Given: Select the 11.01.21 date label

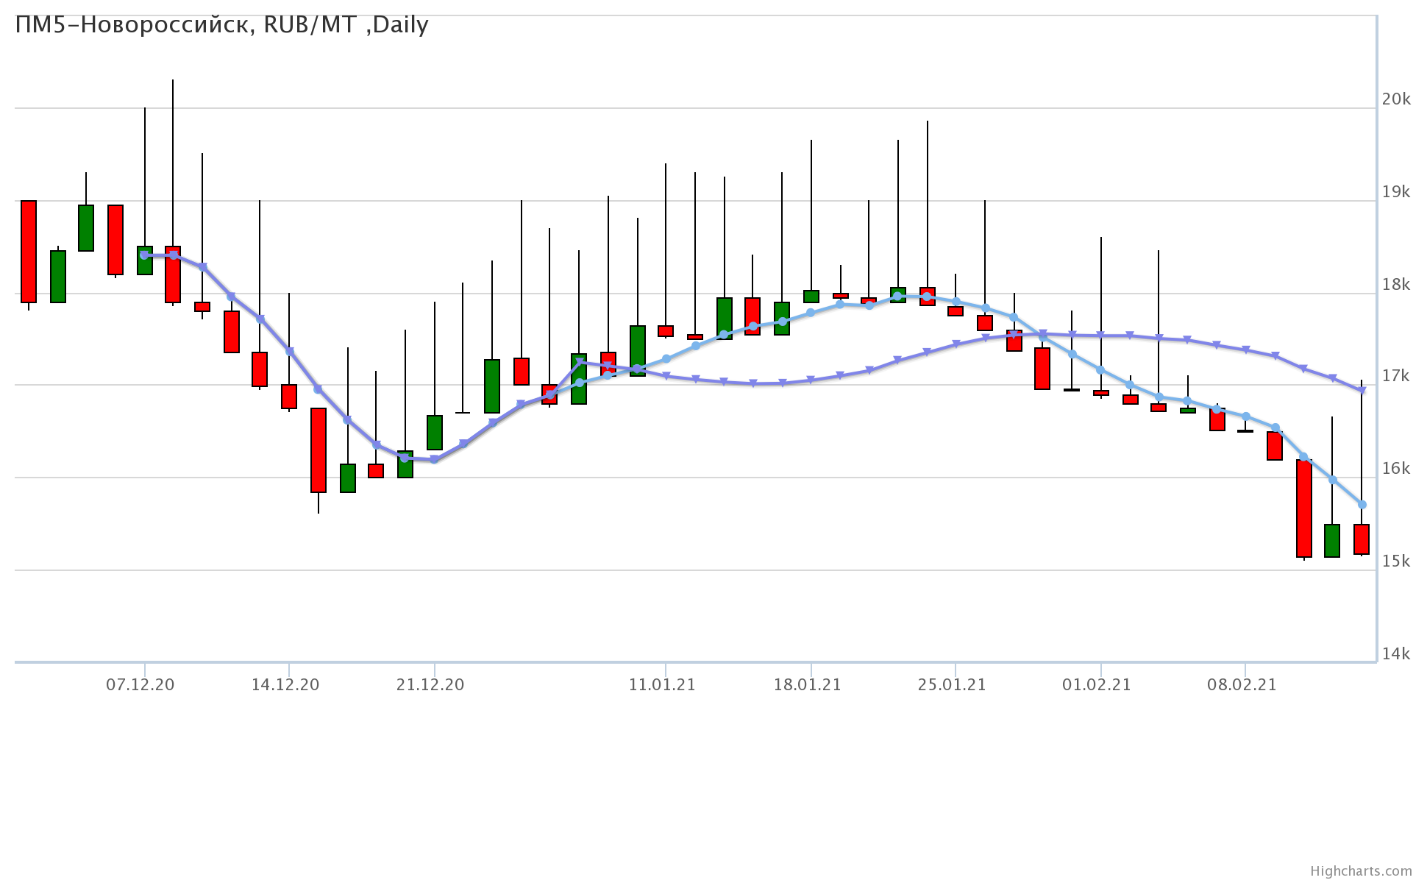Looking at the screenshot, I should tap(662, 684).
